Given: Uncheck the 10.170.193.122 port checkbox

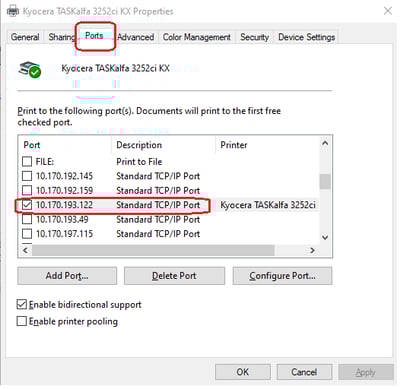Looking at the screenshot, I should click(x=27, y=205).
